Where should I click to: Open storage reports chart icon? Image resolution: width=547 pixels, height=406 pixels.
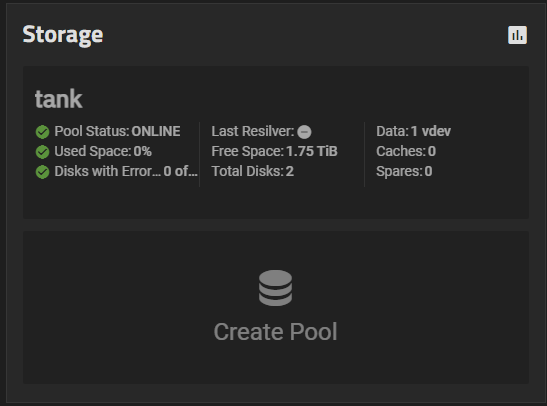click(517, 35)
